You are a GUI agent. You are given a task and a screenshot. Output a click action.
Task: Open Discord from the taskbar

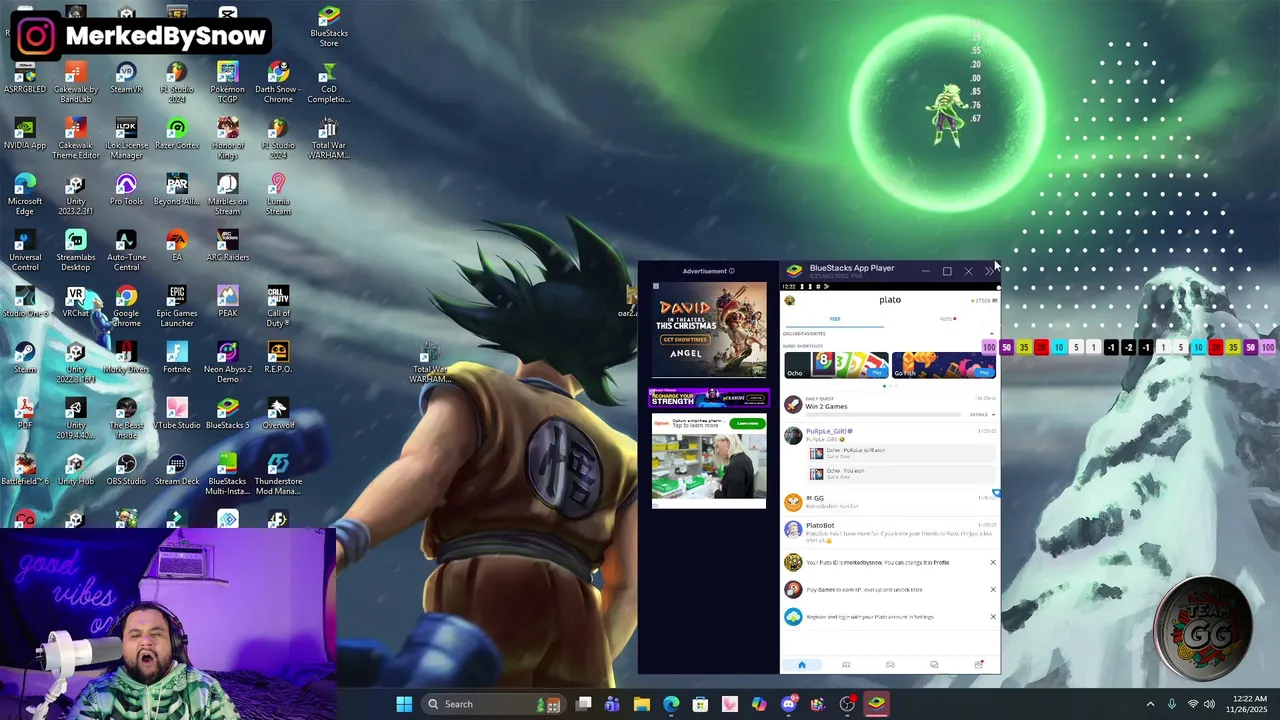(788, 704)
